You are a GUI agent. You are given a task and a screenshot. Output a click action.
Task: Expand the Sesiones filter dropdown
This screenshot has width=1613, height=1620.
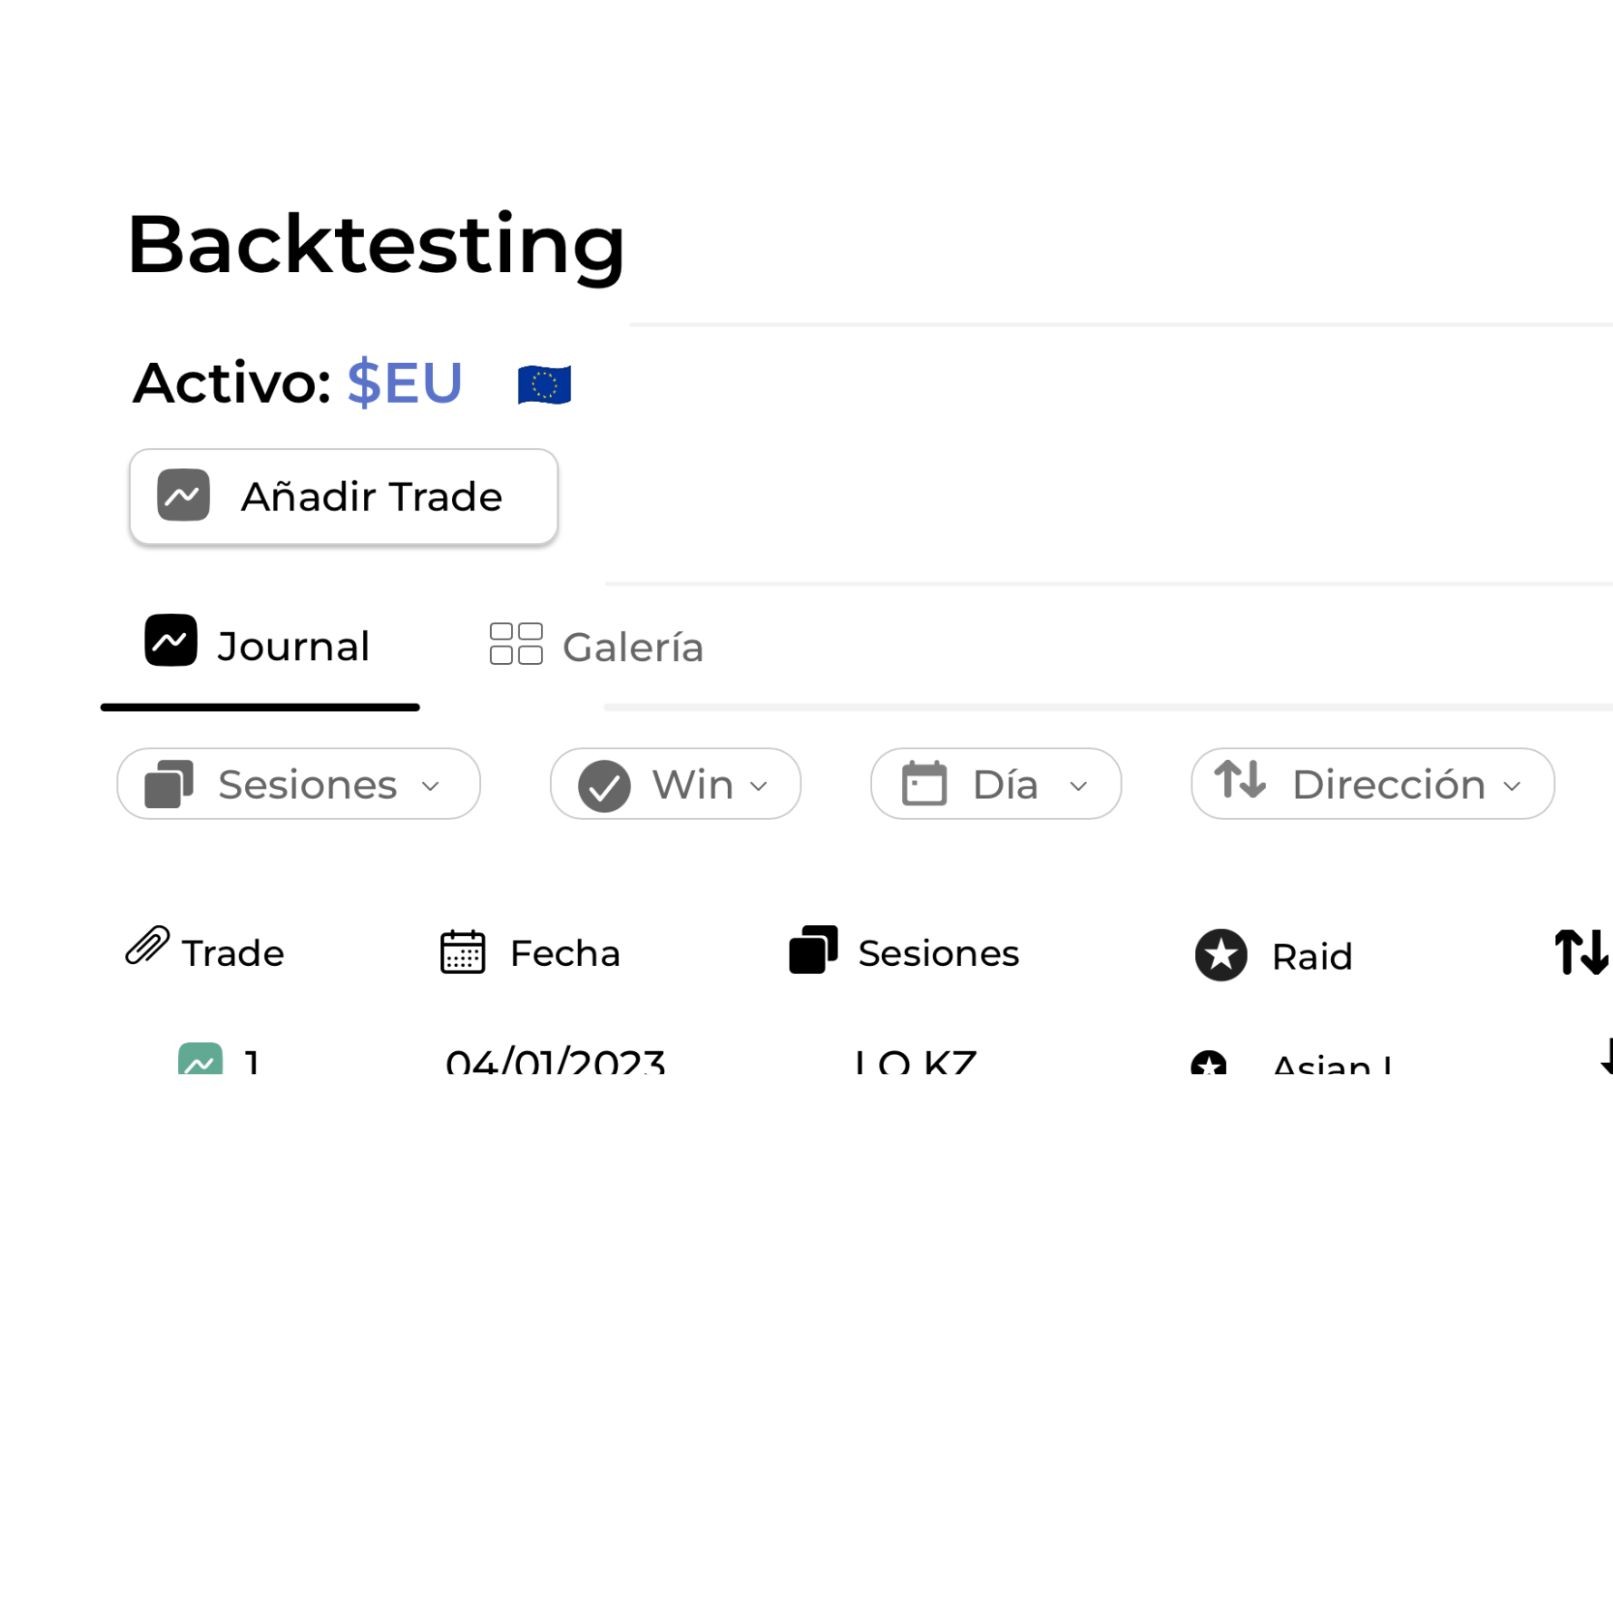[x=298, y=784]
